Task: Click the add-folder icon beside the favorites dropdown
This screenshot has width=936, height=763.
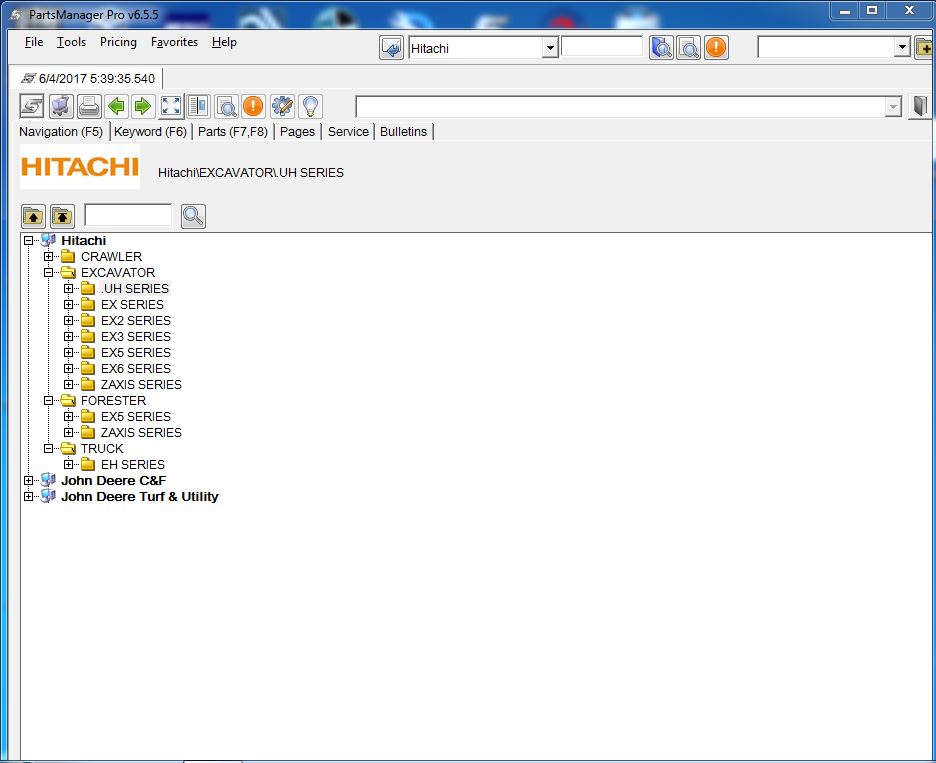Action: (924, 47)
